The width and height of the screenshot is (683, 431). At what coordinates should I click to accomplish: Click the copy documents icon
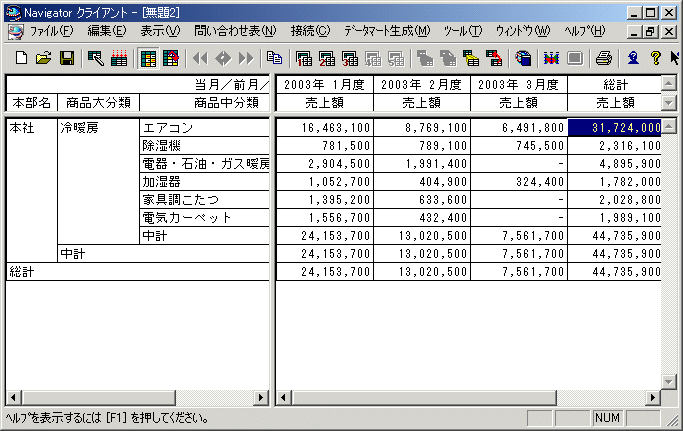coord(274,58)
